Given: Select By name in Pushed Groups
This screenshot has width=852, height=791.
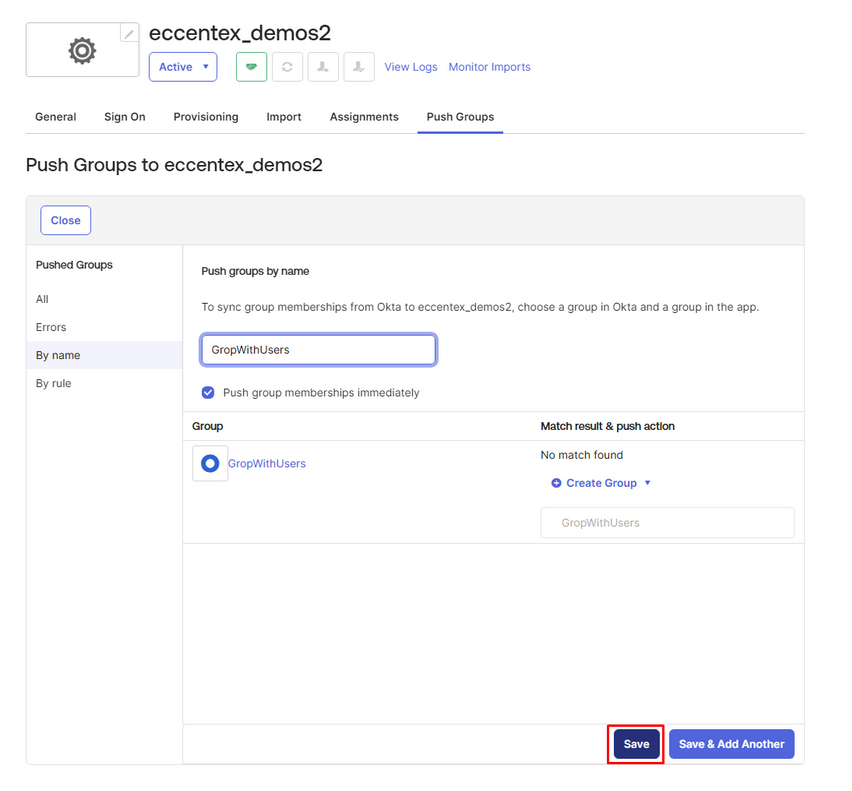Looking at the screenshot, I should click(104, 355).
